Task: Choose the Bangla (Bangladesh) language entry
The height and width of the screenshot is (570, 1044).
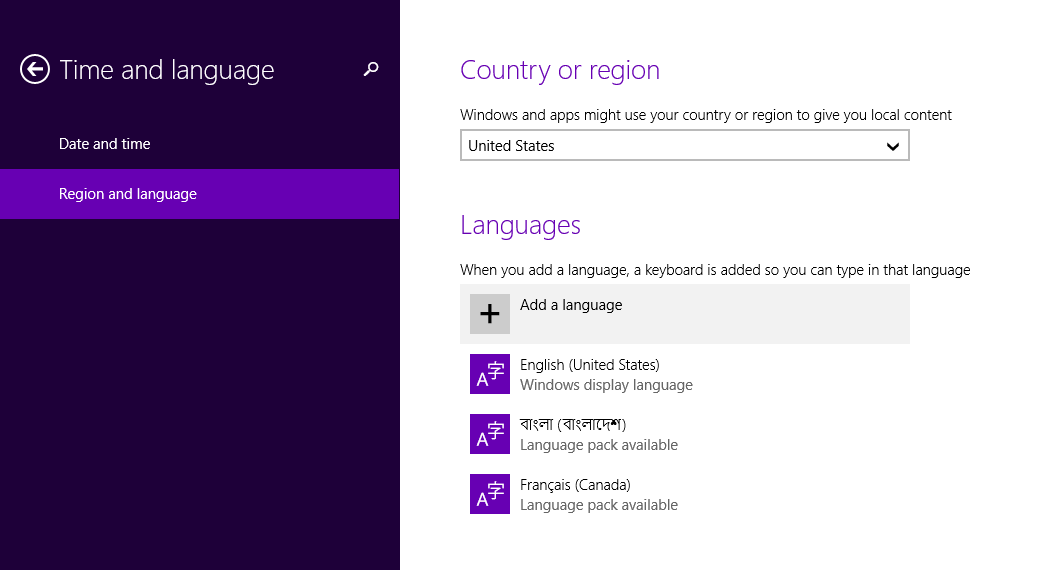Action: pos(573,424)
